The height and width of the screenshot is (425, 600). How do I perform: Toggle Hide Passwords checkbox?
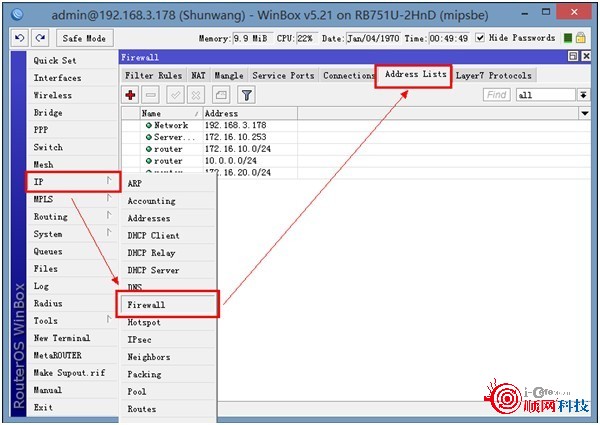click(x=480, y=37)
